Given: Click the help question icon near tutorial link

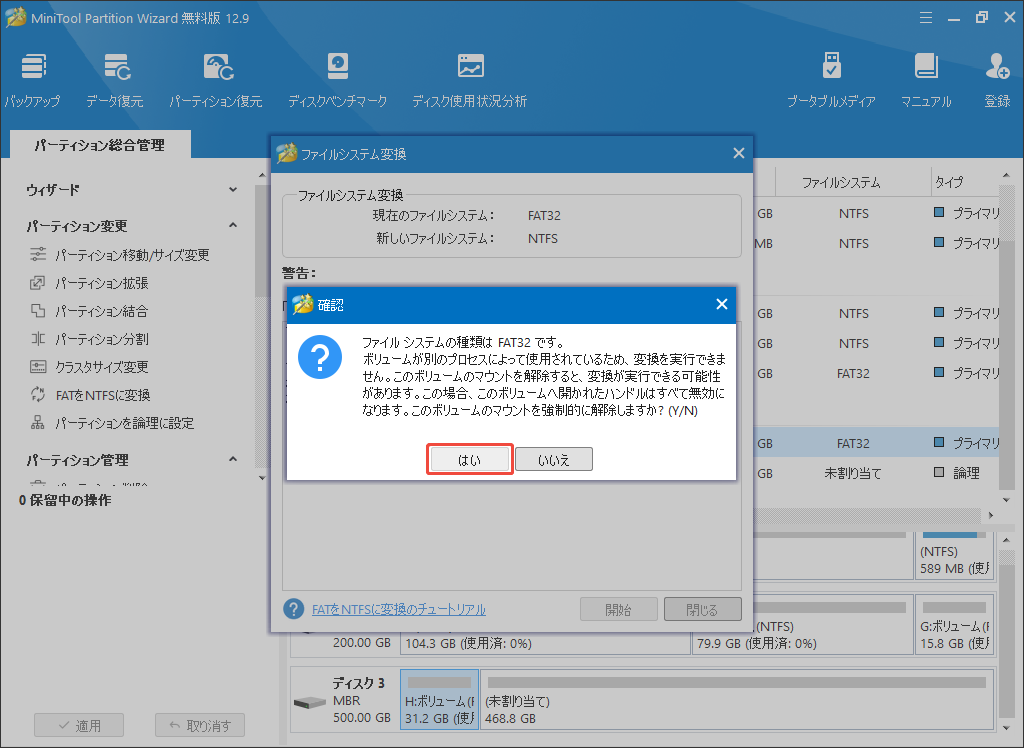Looking at the screenshot, I should (x=293, y=609).
